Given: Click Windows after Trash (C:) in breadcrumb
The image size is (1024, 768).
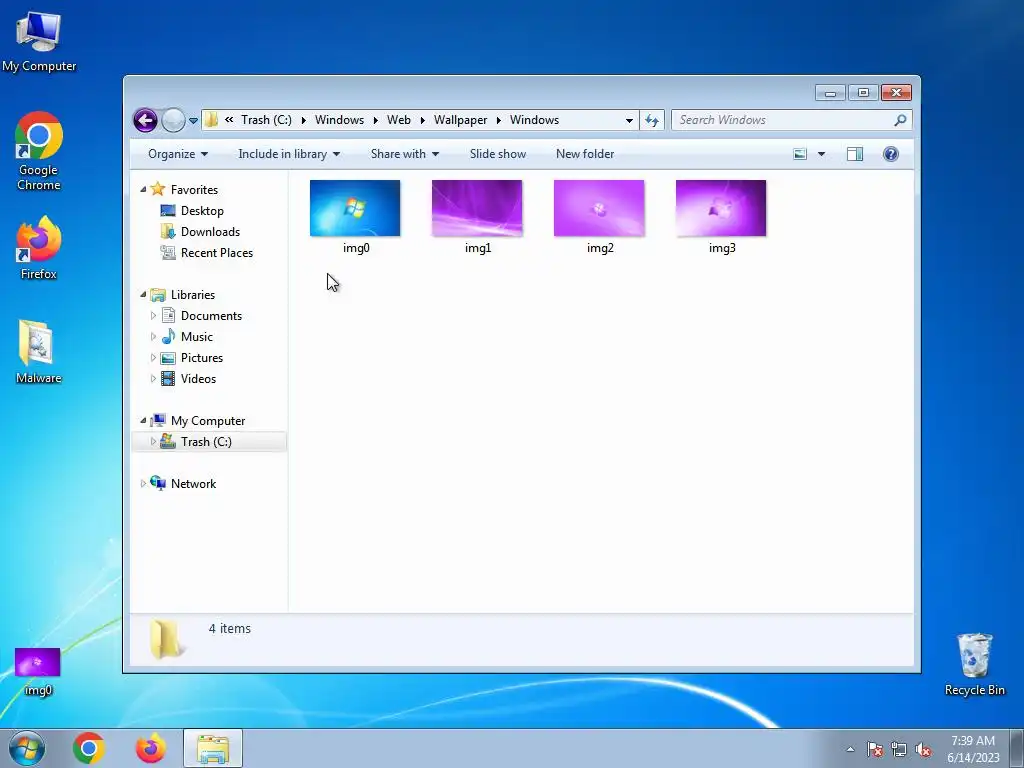Looking at the screenshot, I should tap(340, 120).
